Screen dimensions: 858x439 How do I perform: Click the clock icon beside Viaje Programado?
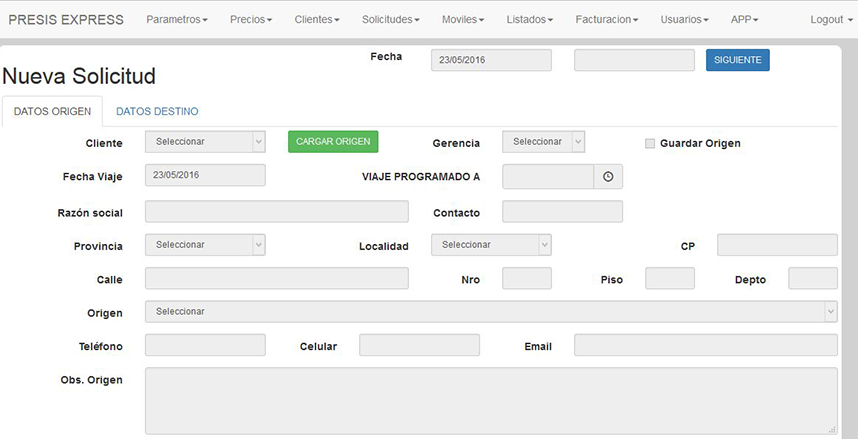[608, 176]
